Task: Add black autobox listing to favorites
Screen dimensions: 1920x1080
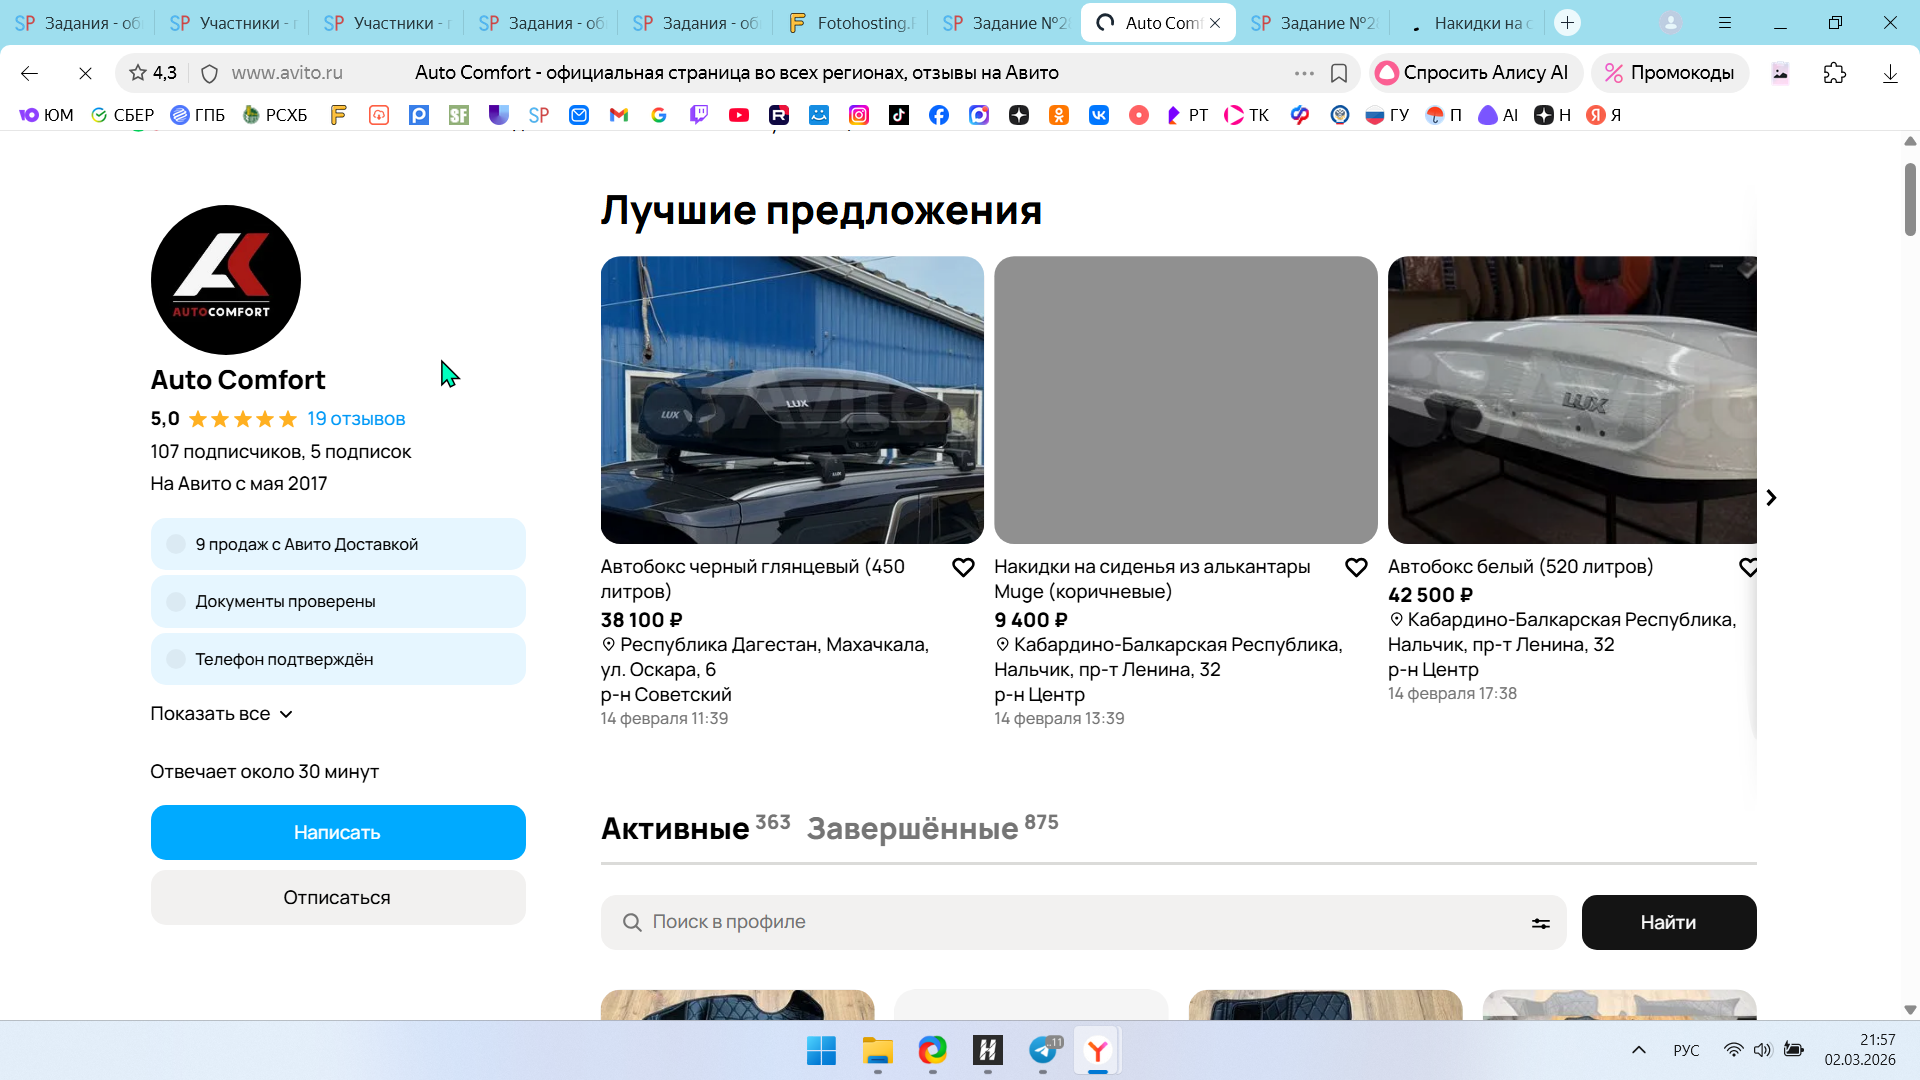Action: click(962, 568)
